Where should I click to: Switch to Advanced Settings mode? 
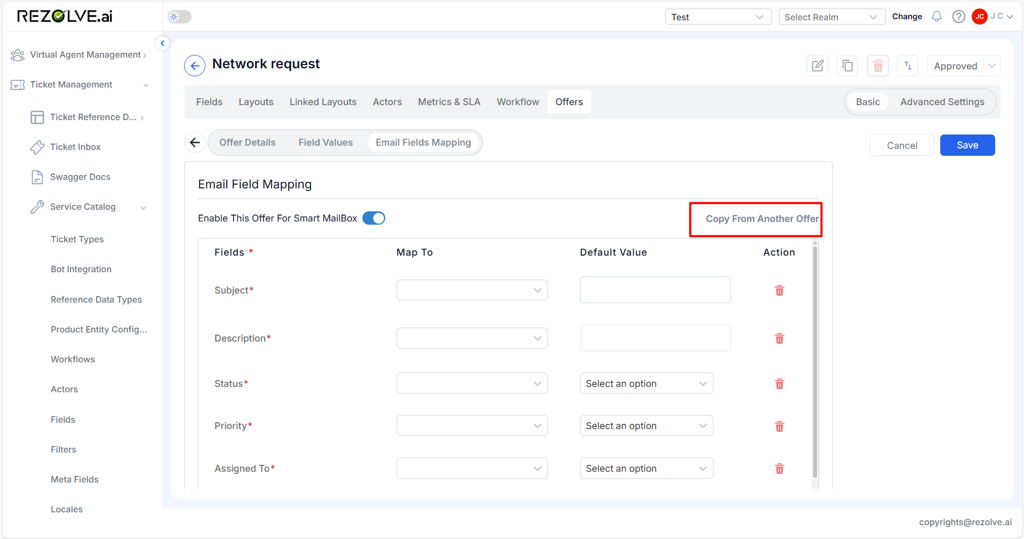[942, 102]
